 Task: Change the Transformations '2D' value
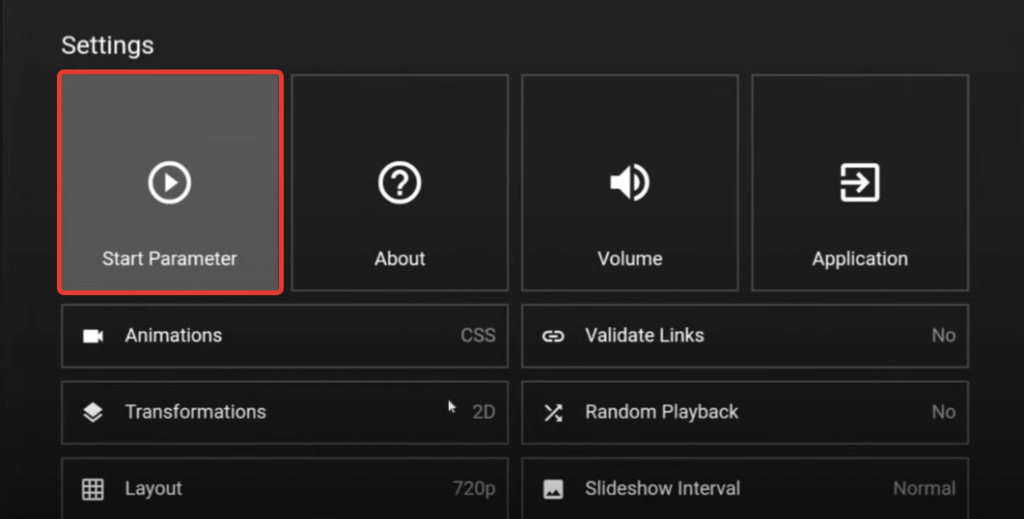coord(483,412)
